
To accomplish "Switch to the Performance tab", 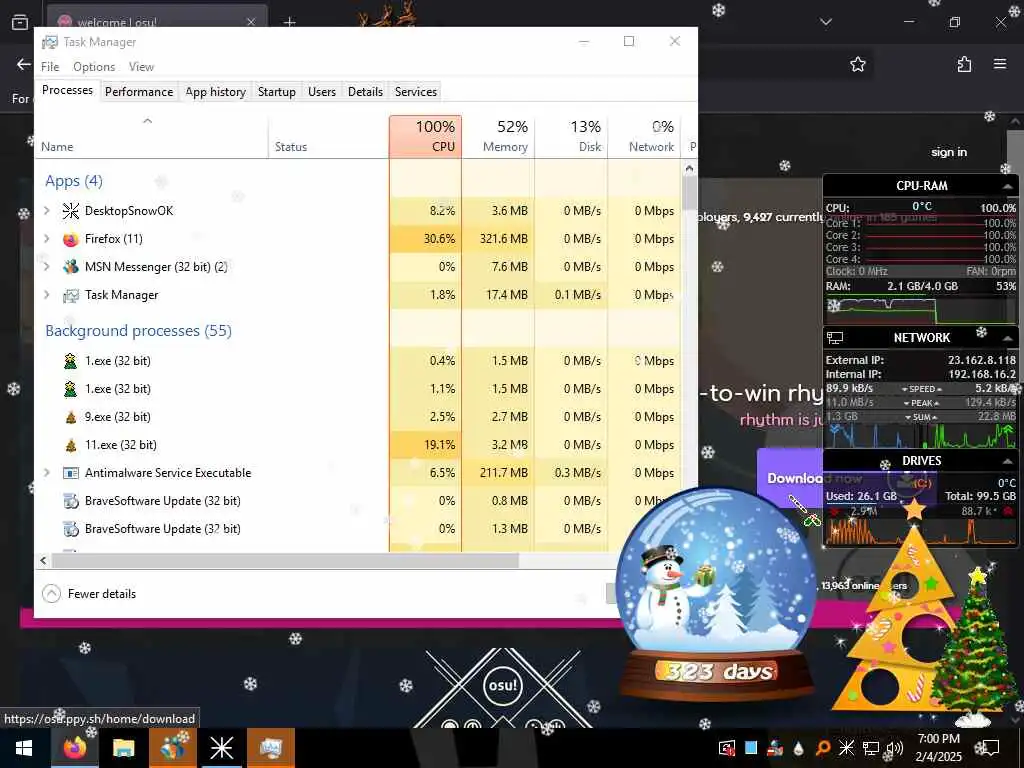I will 139,91.
